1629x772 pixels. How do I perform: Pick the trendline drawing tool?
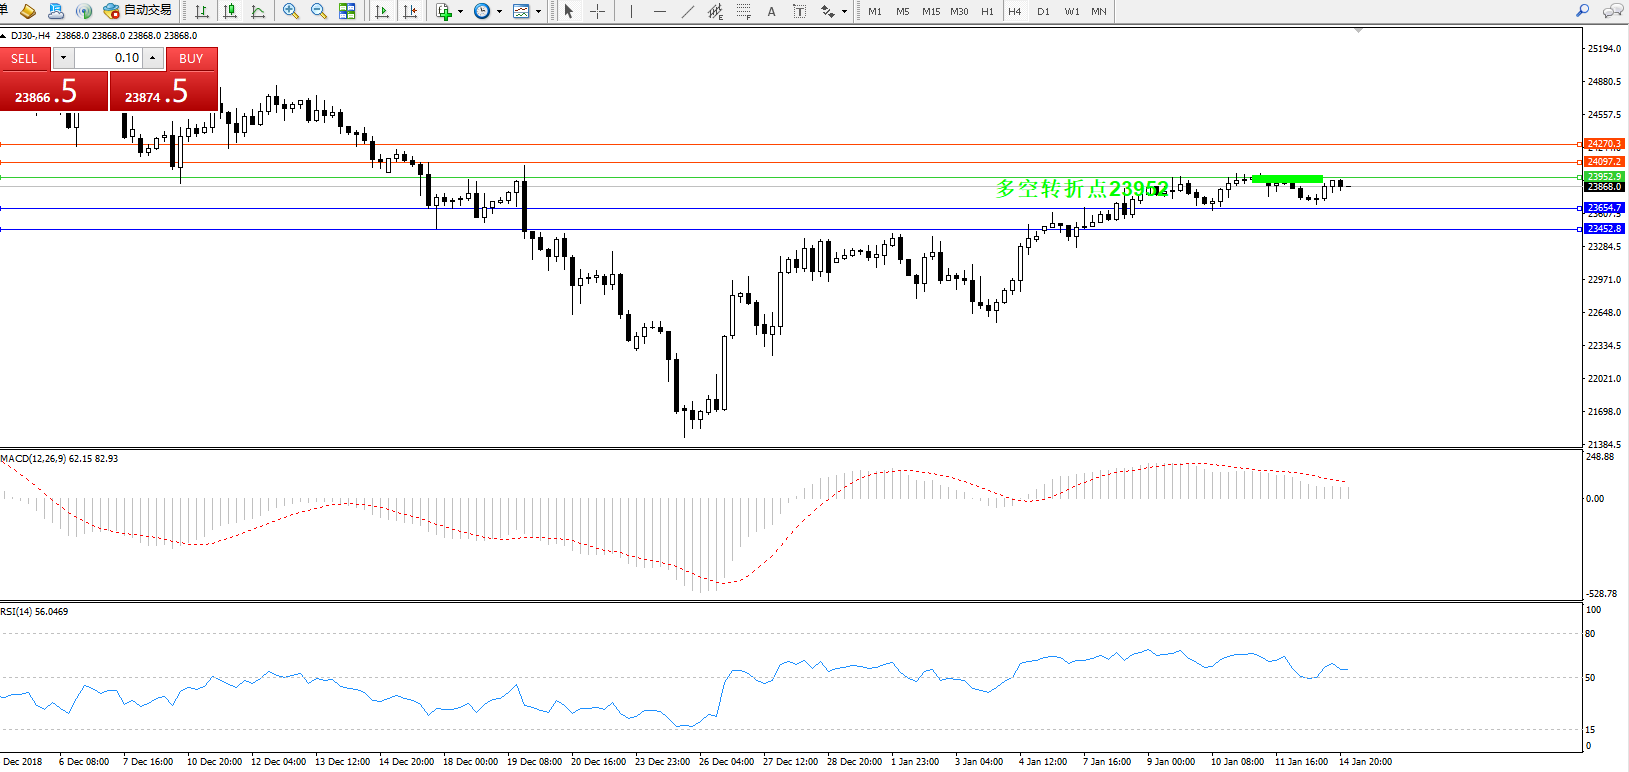pos(687,11)
